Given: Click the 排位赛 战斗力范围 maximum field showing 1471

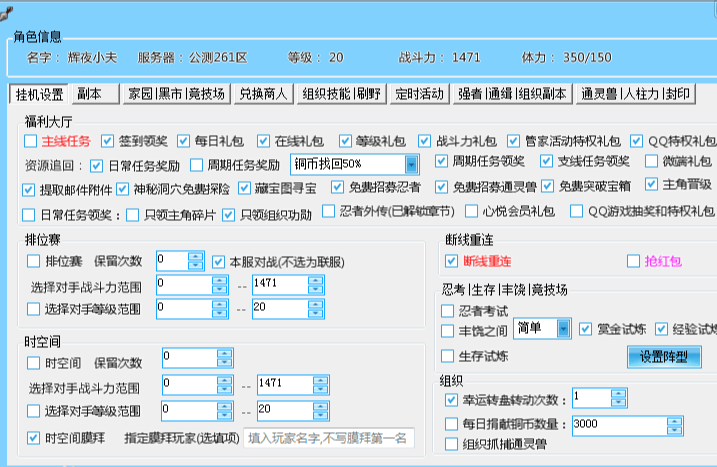Looking at the screenshot, I should pos(288,284).
